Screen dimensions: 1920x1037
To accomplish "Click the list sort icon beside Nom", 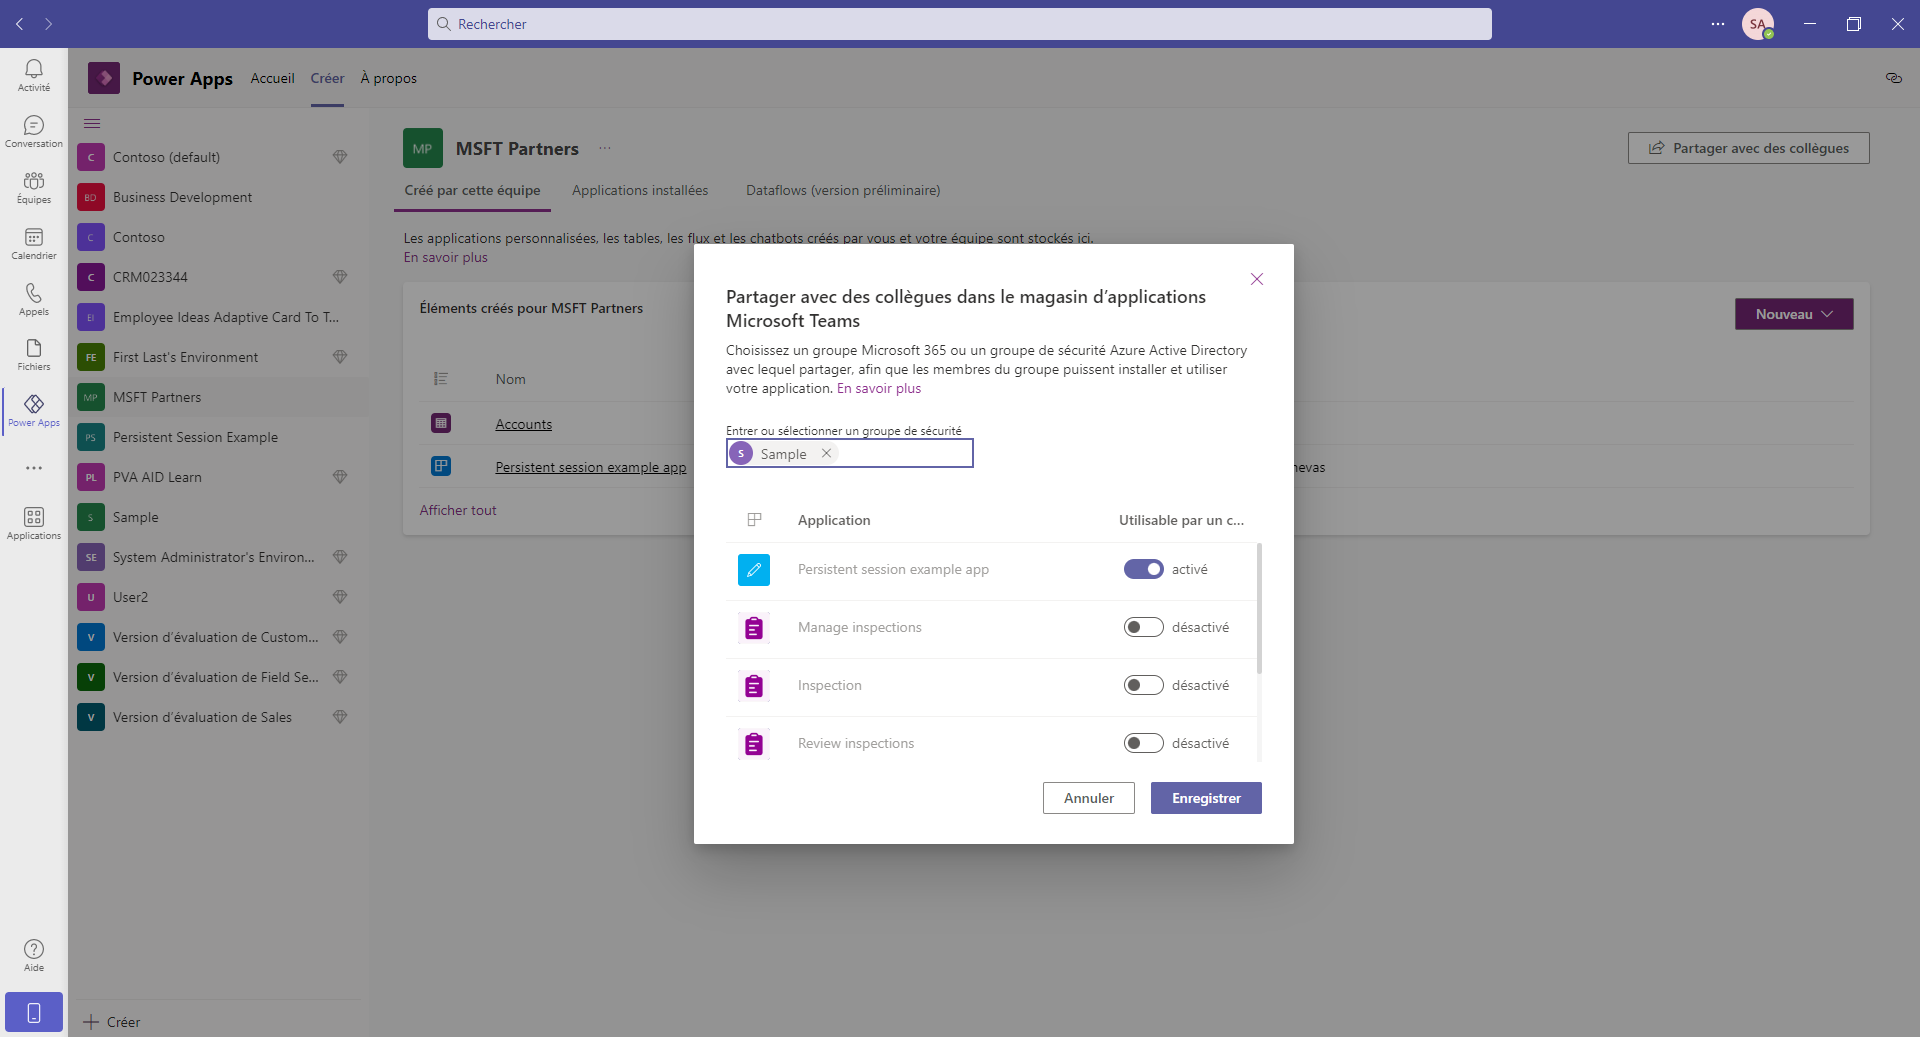I will [441, 379].
